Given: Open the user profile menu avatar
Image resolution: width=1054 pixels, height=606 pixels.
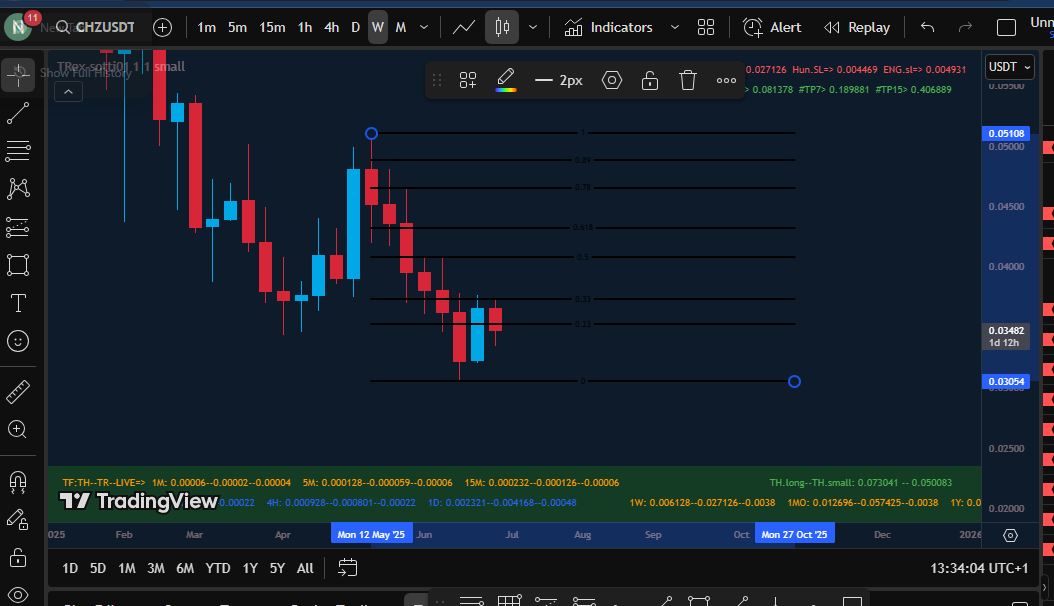Looking at the screenshot, I should pos(18,28).
